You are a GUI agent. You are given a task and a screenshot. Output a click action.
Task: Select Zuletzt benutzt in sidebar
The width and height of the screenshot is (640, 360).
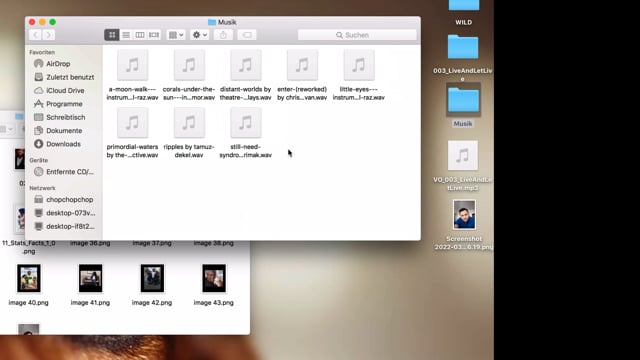pos(64,77)
